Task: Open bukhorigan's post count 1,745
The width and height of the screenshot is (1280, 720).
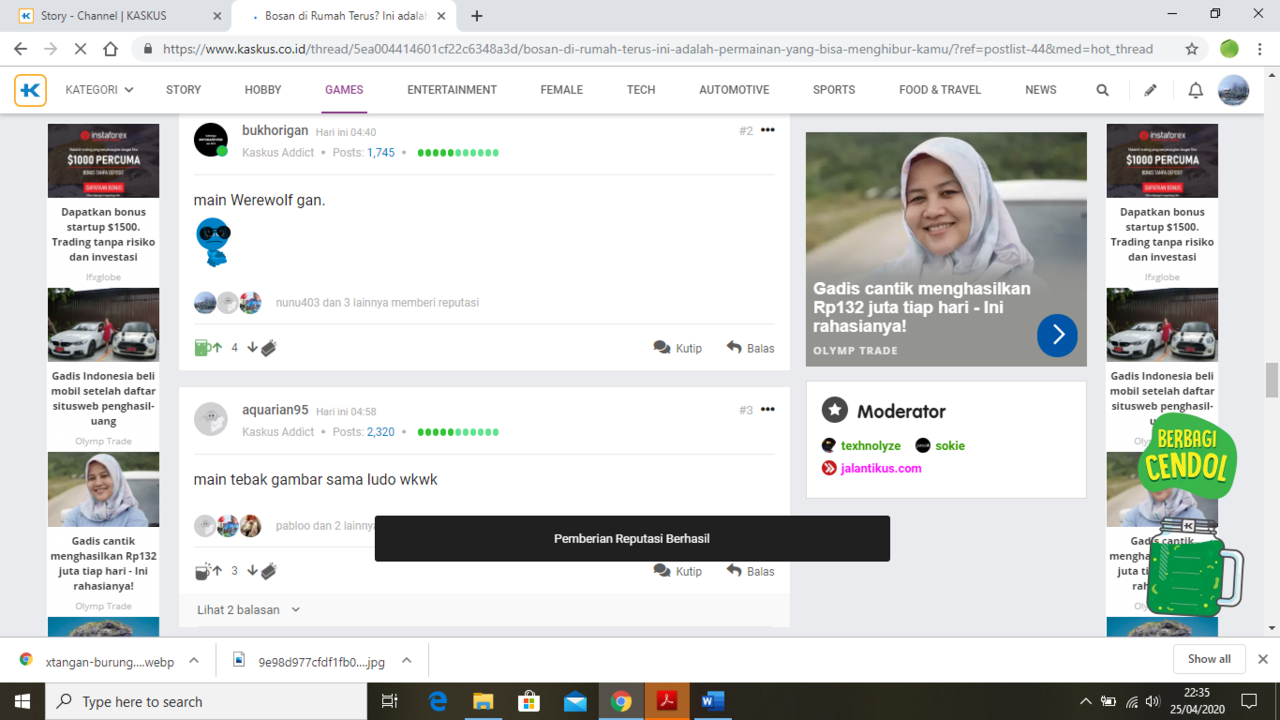Action: click(x=381, y=153)
